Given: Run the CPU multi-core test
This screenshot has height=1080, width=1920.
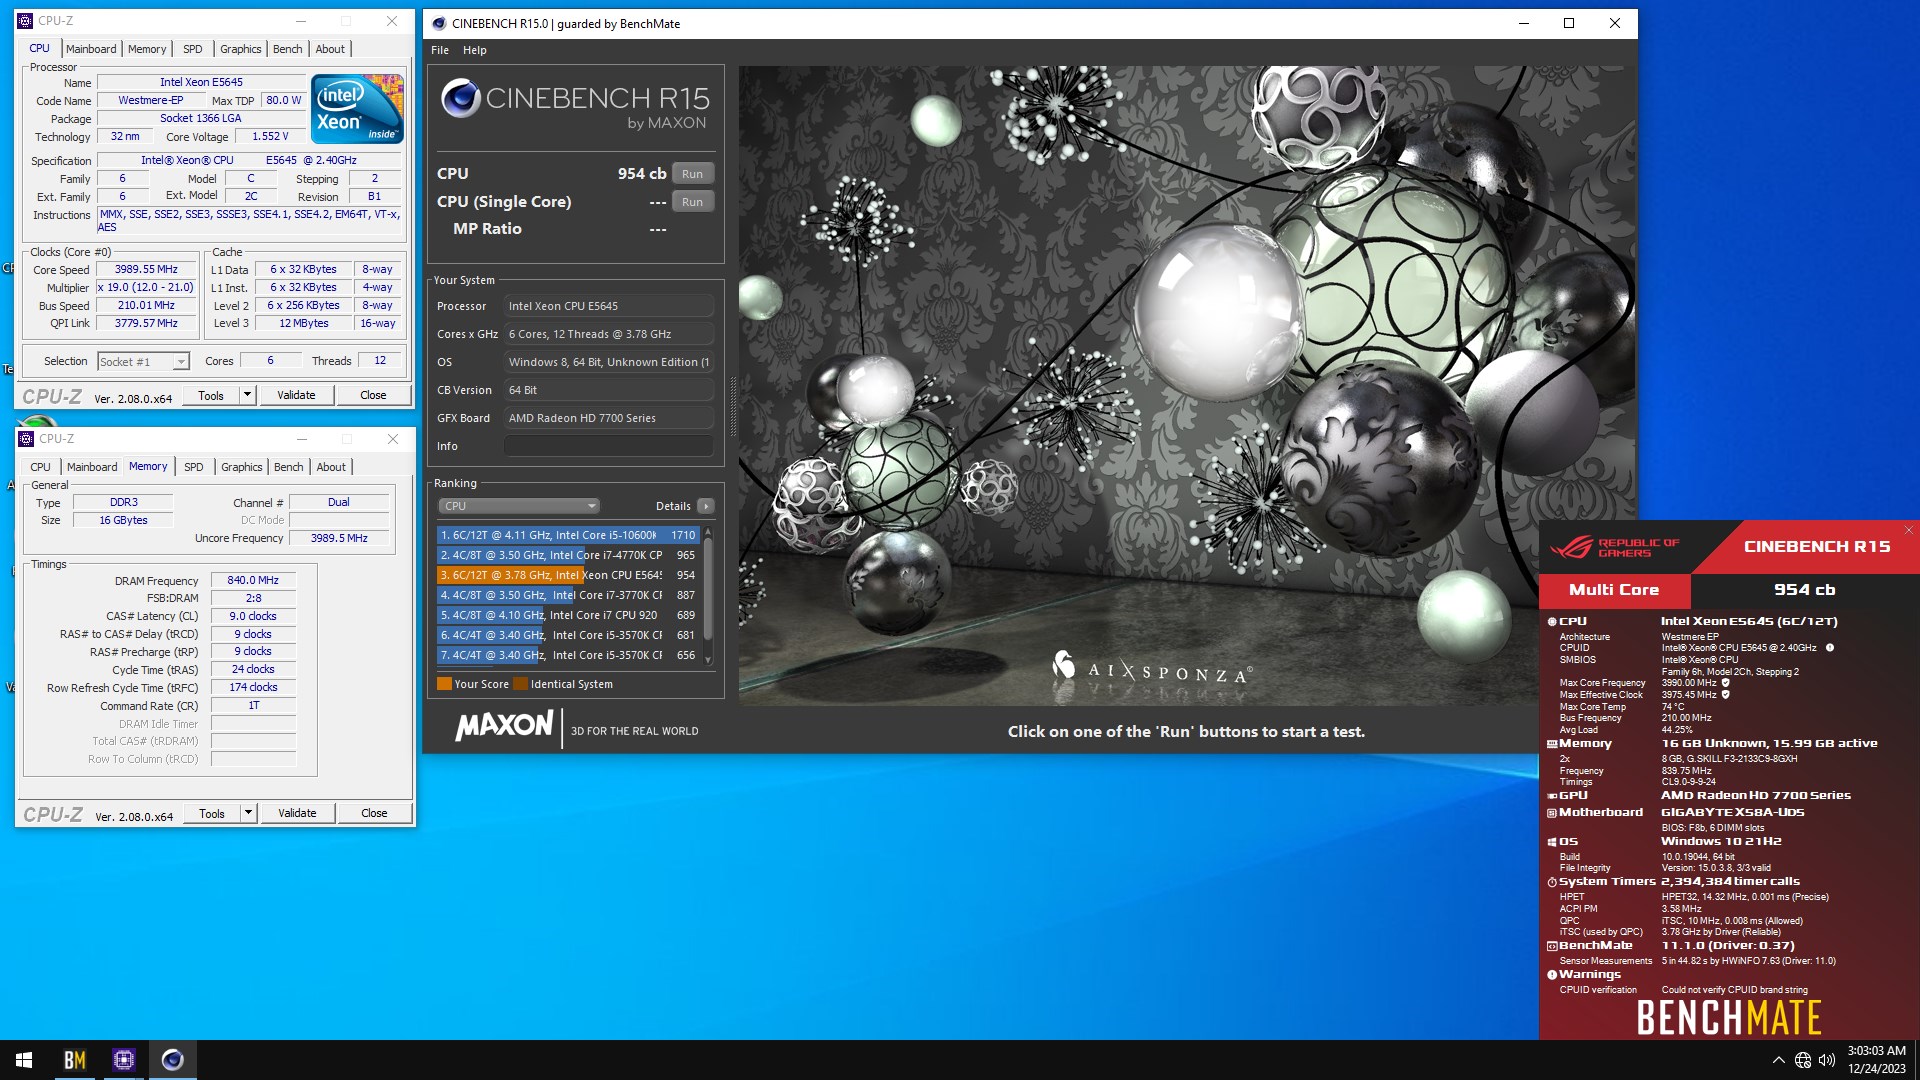Looking at the screenshot, I should click(x=692, y=174).
